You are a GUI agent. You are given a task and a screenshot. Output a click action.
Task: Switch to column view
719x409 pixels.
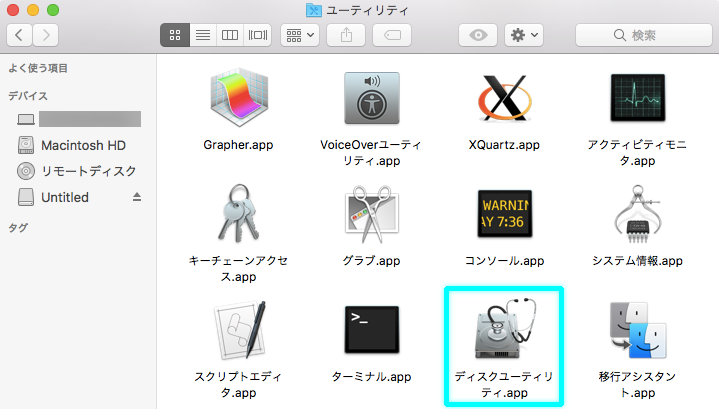[230, 35]
